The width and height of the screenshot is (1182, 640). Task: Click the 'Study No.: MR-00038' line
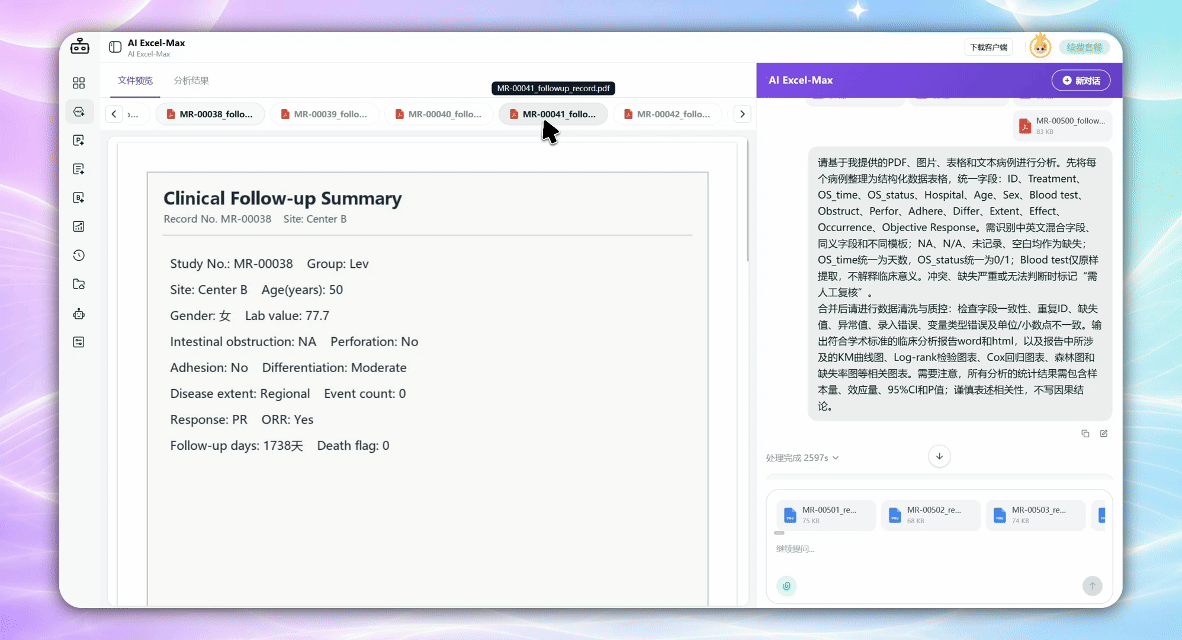[x=231, y=264]
